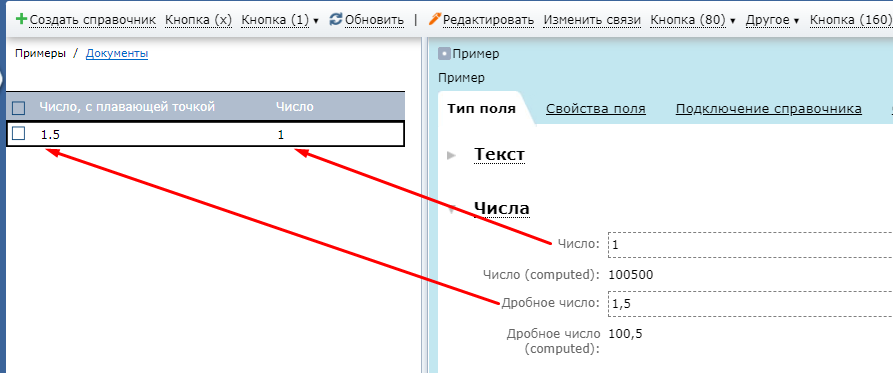This screenshot has height=373, width=893.
Task: Select the Тип поля tab
Action: (482, 109)
